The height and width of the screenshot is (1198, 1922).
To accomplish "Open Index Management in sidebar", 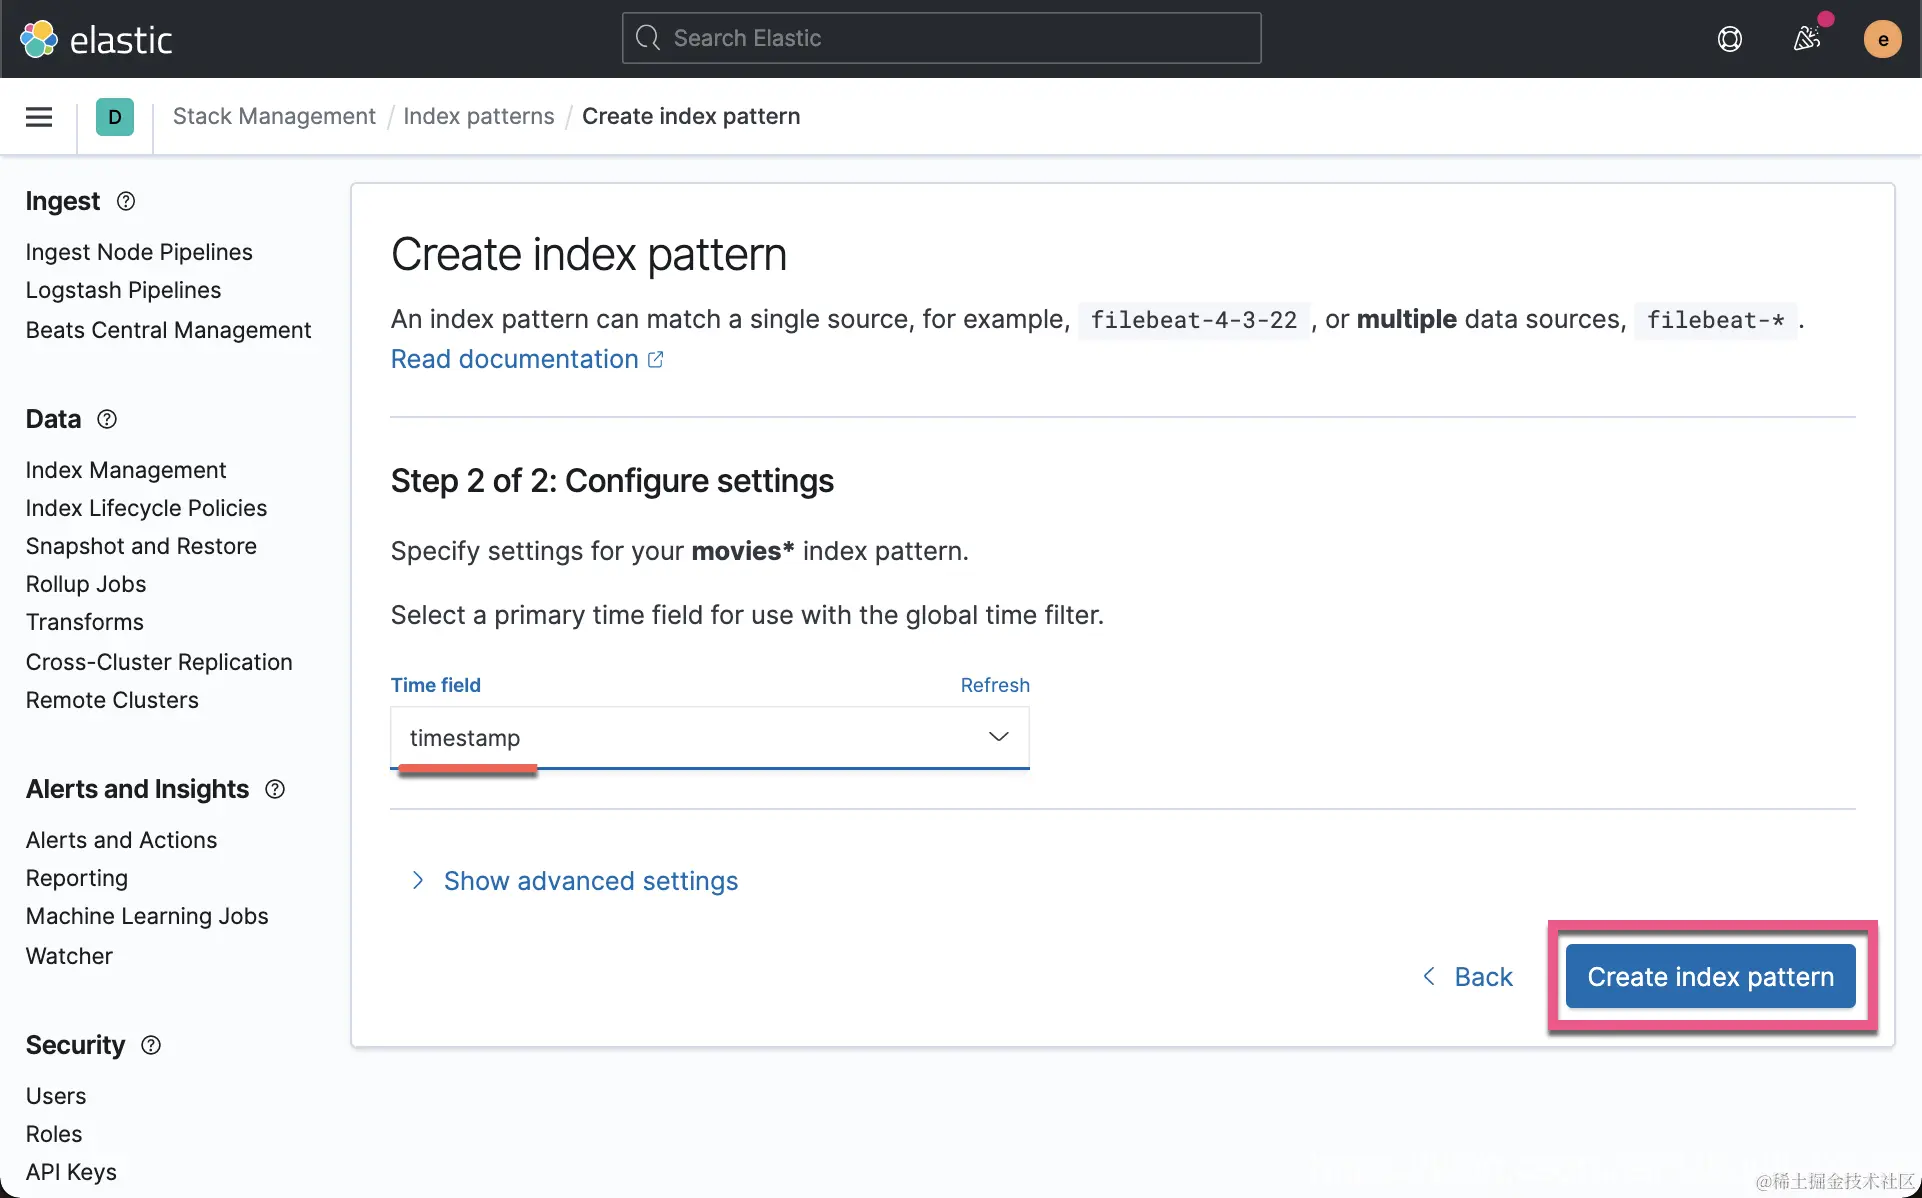I will click(x=126, y=470).
